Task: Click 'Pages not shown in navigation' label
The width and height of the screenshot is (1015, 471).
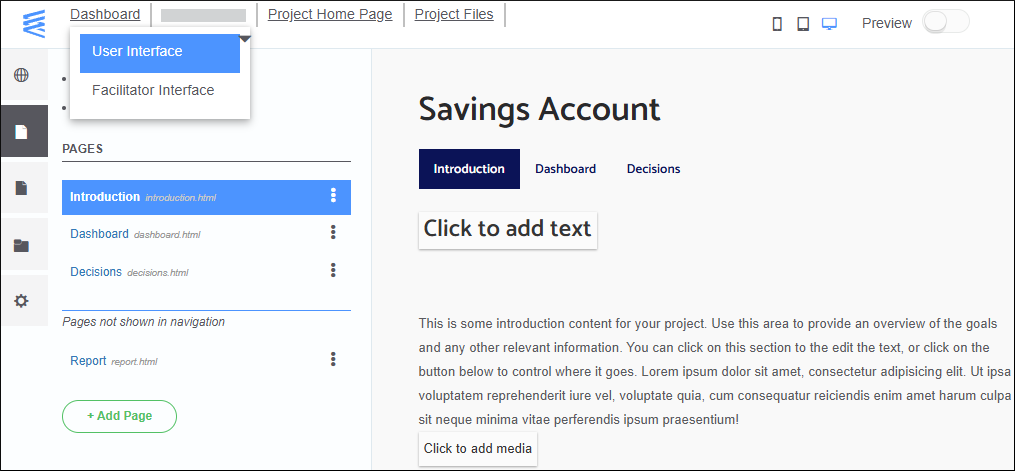Action: tap(144, 322)
